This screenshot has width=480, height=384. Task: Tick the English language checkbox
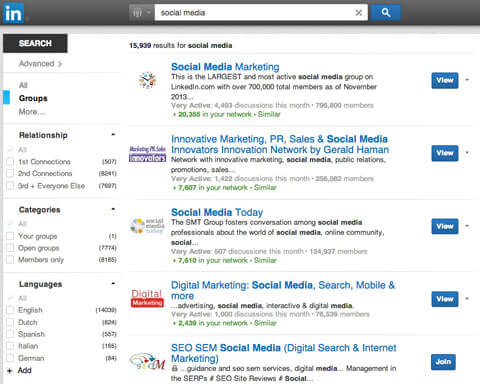[10, 310]
